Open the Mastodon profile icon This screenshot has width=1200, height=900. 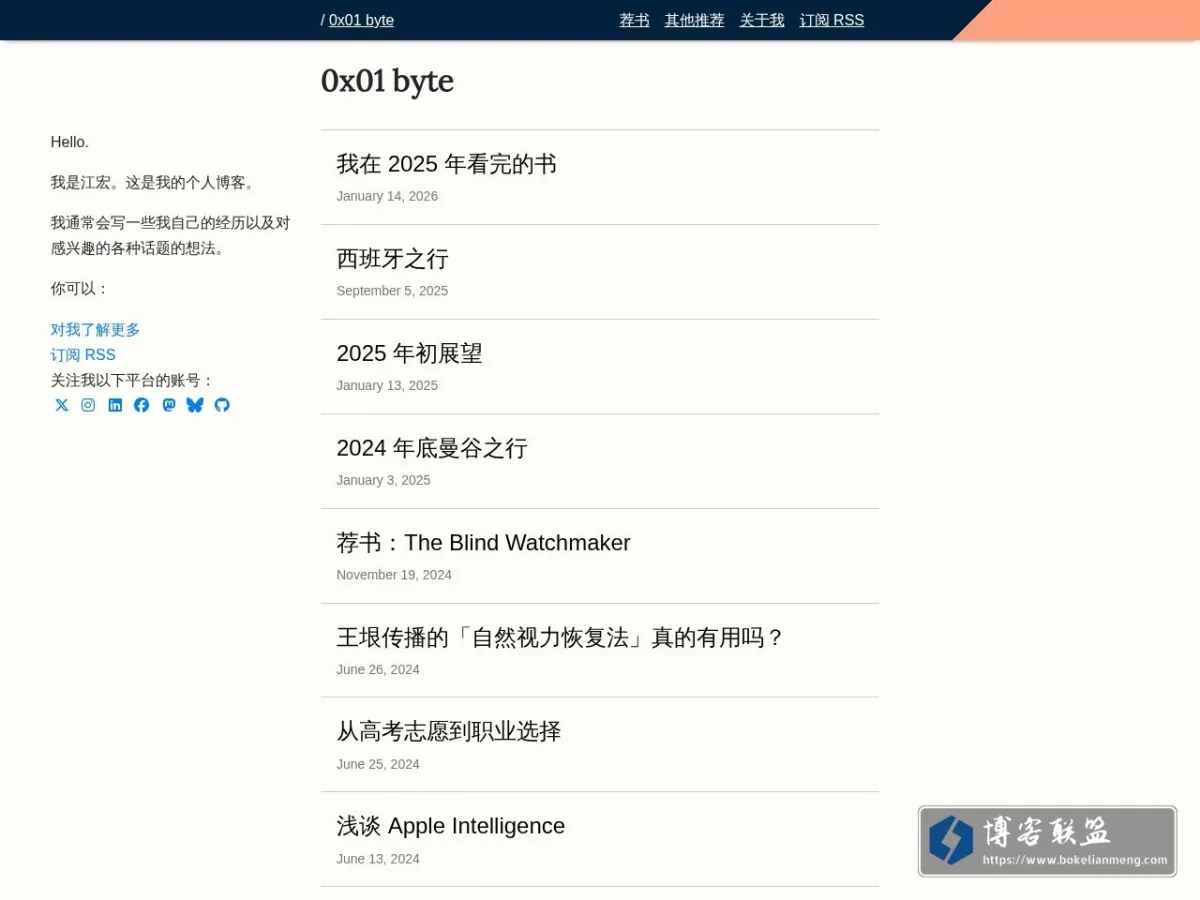169,405
